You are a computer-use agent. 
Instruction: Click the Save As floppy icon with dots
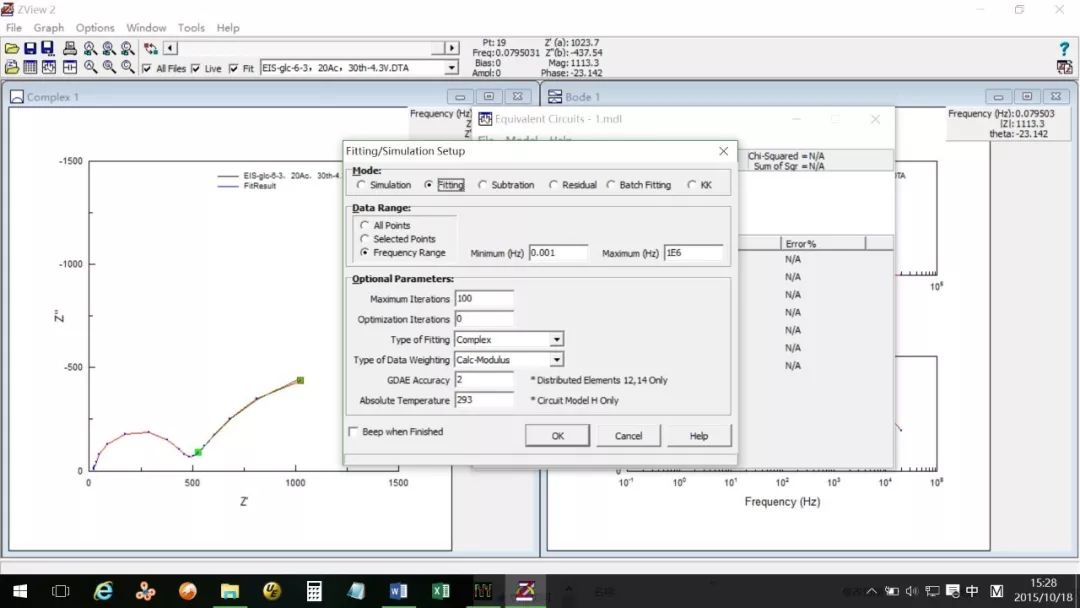[x=48, y=48]
